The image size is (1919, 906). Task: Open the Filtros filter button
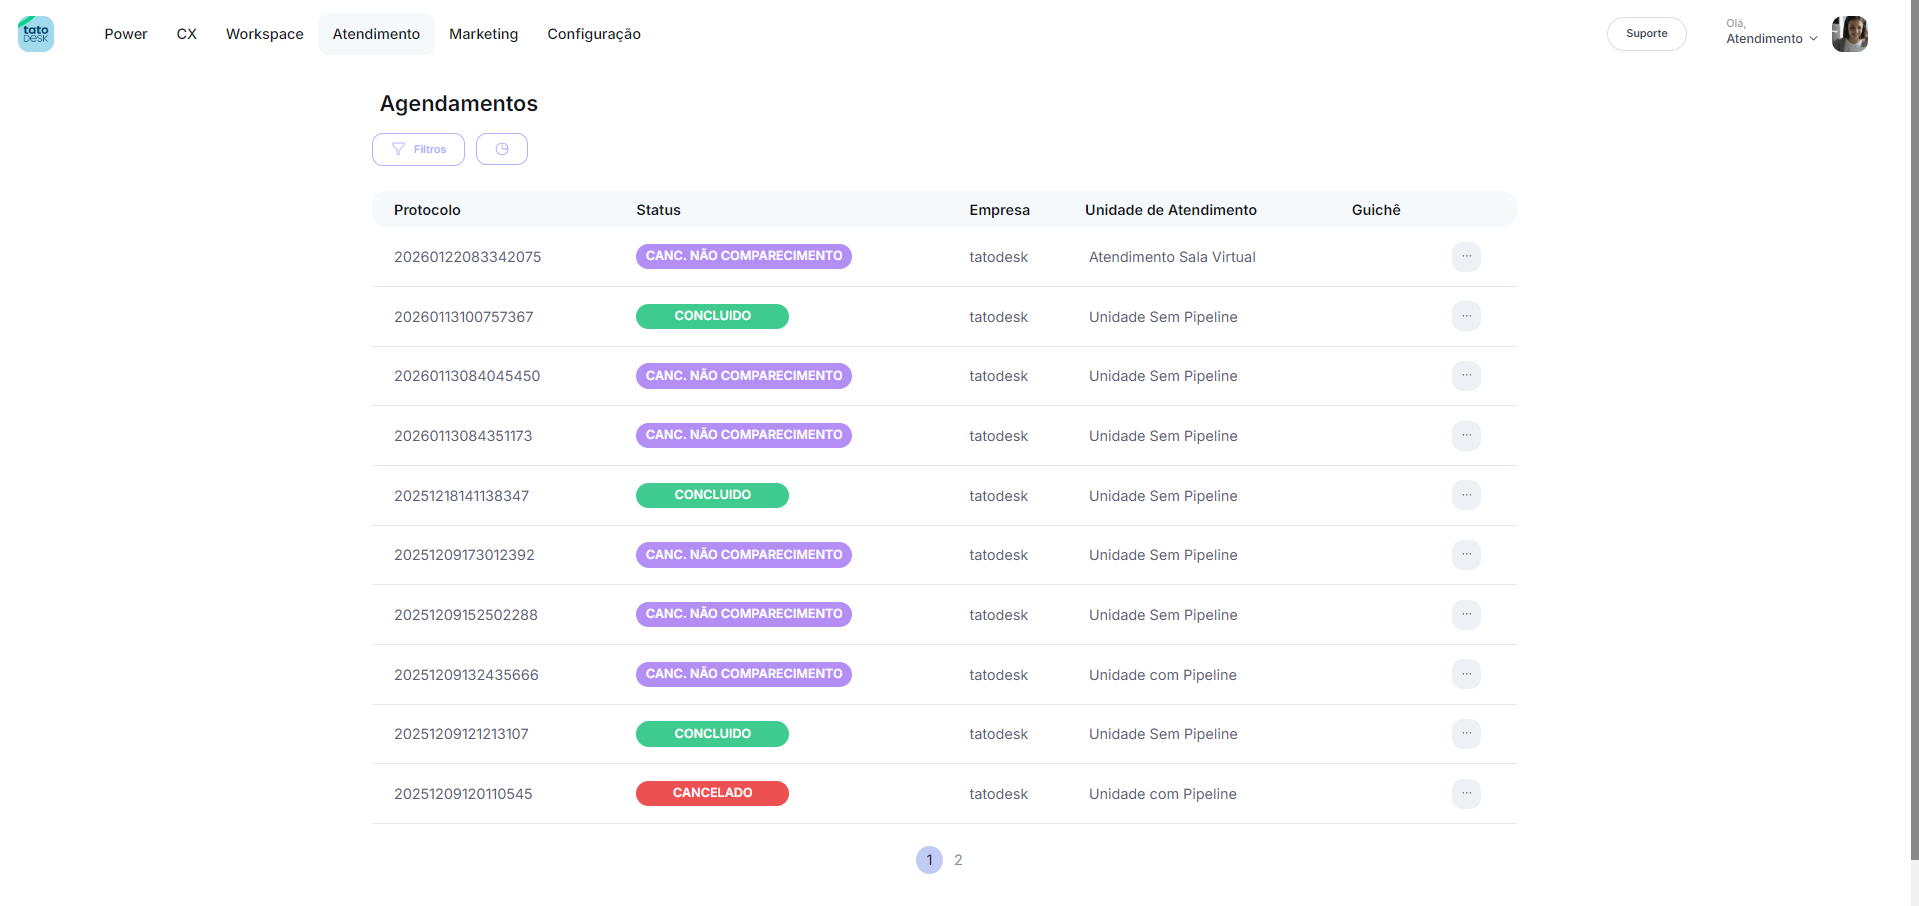click(418, 149)
